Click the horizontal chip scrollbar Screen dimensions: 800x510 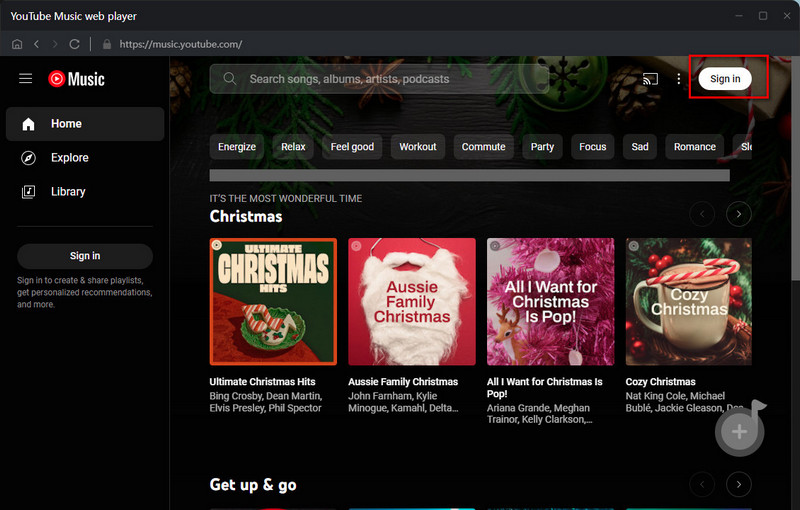[x=469, y=175]
